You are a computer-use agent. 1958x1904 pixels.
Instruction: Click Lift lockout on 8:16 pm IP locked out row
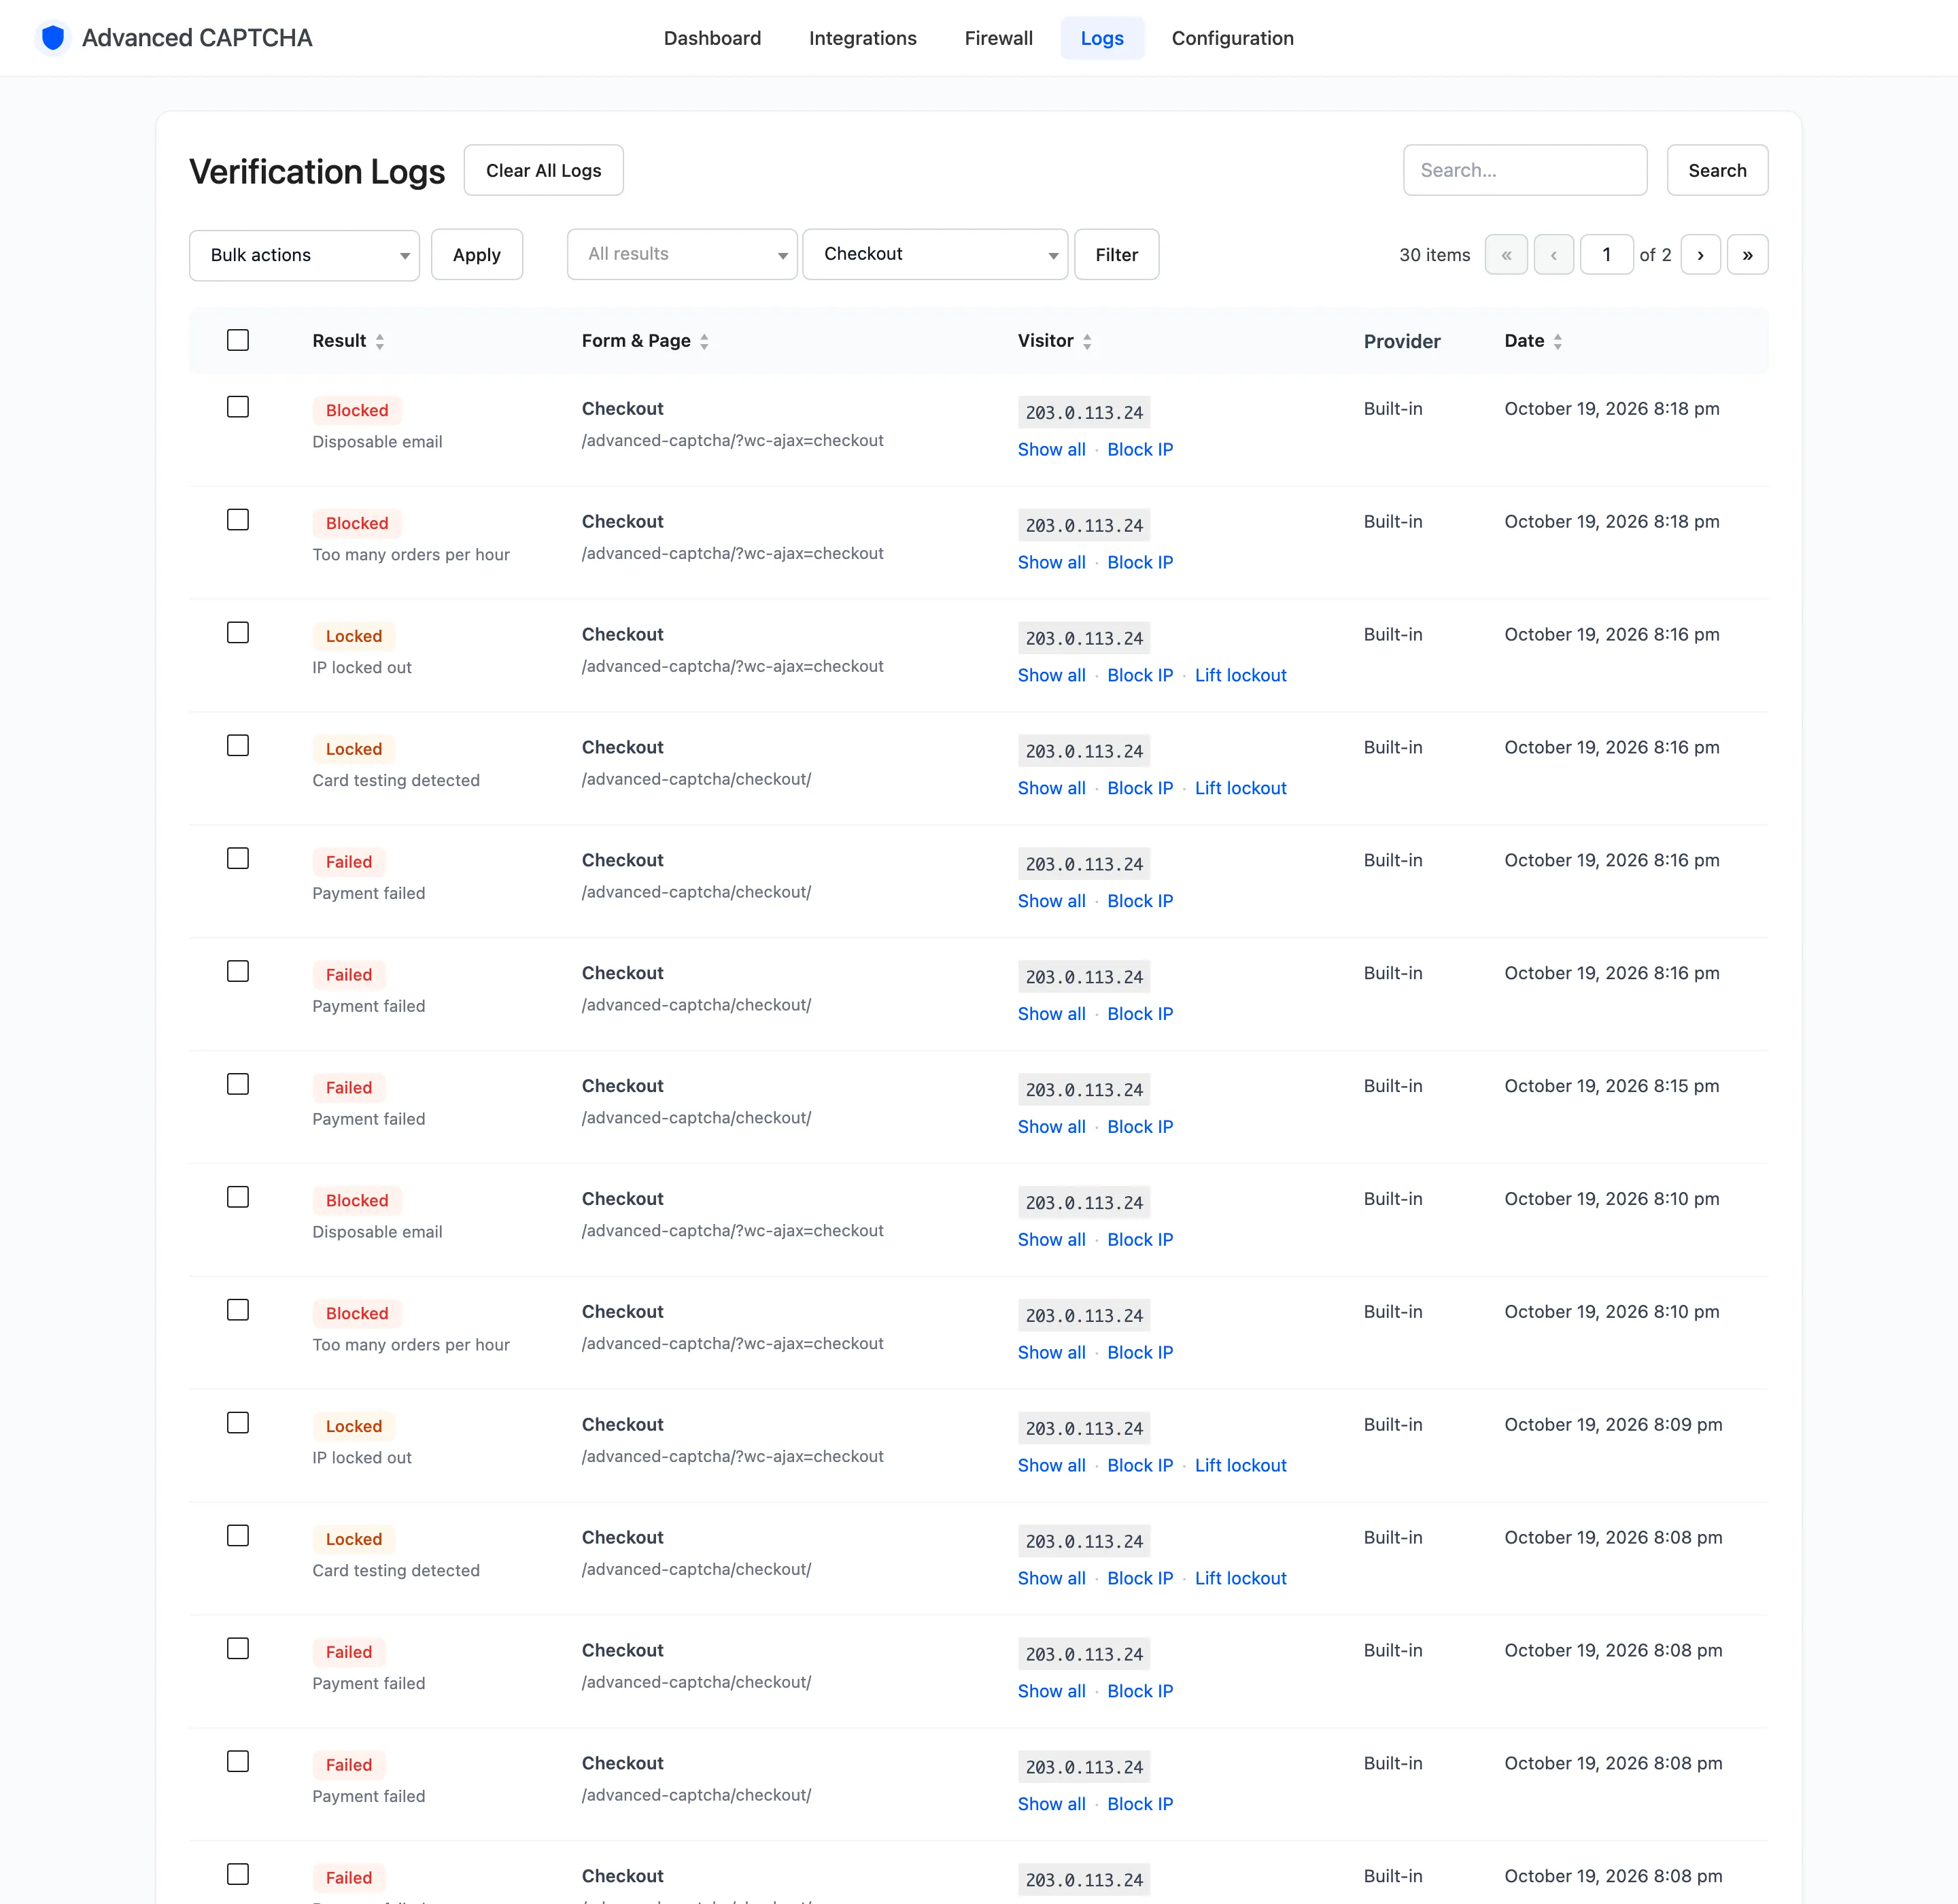pos(1240,675)
